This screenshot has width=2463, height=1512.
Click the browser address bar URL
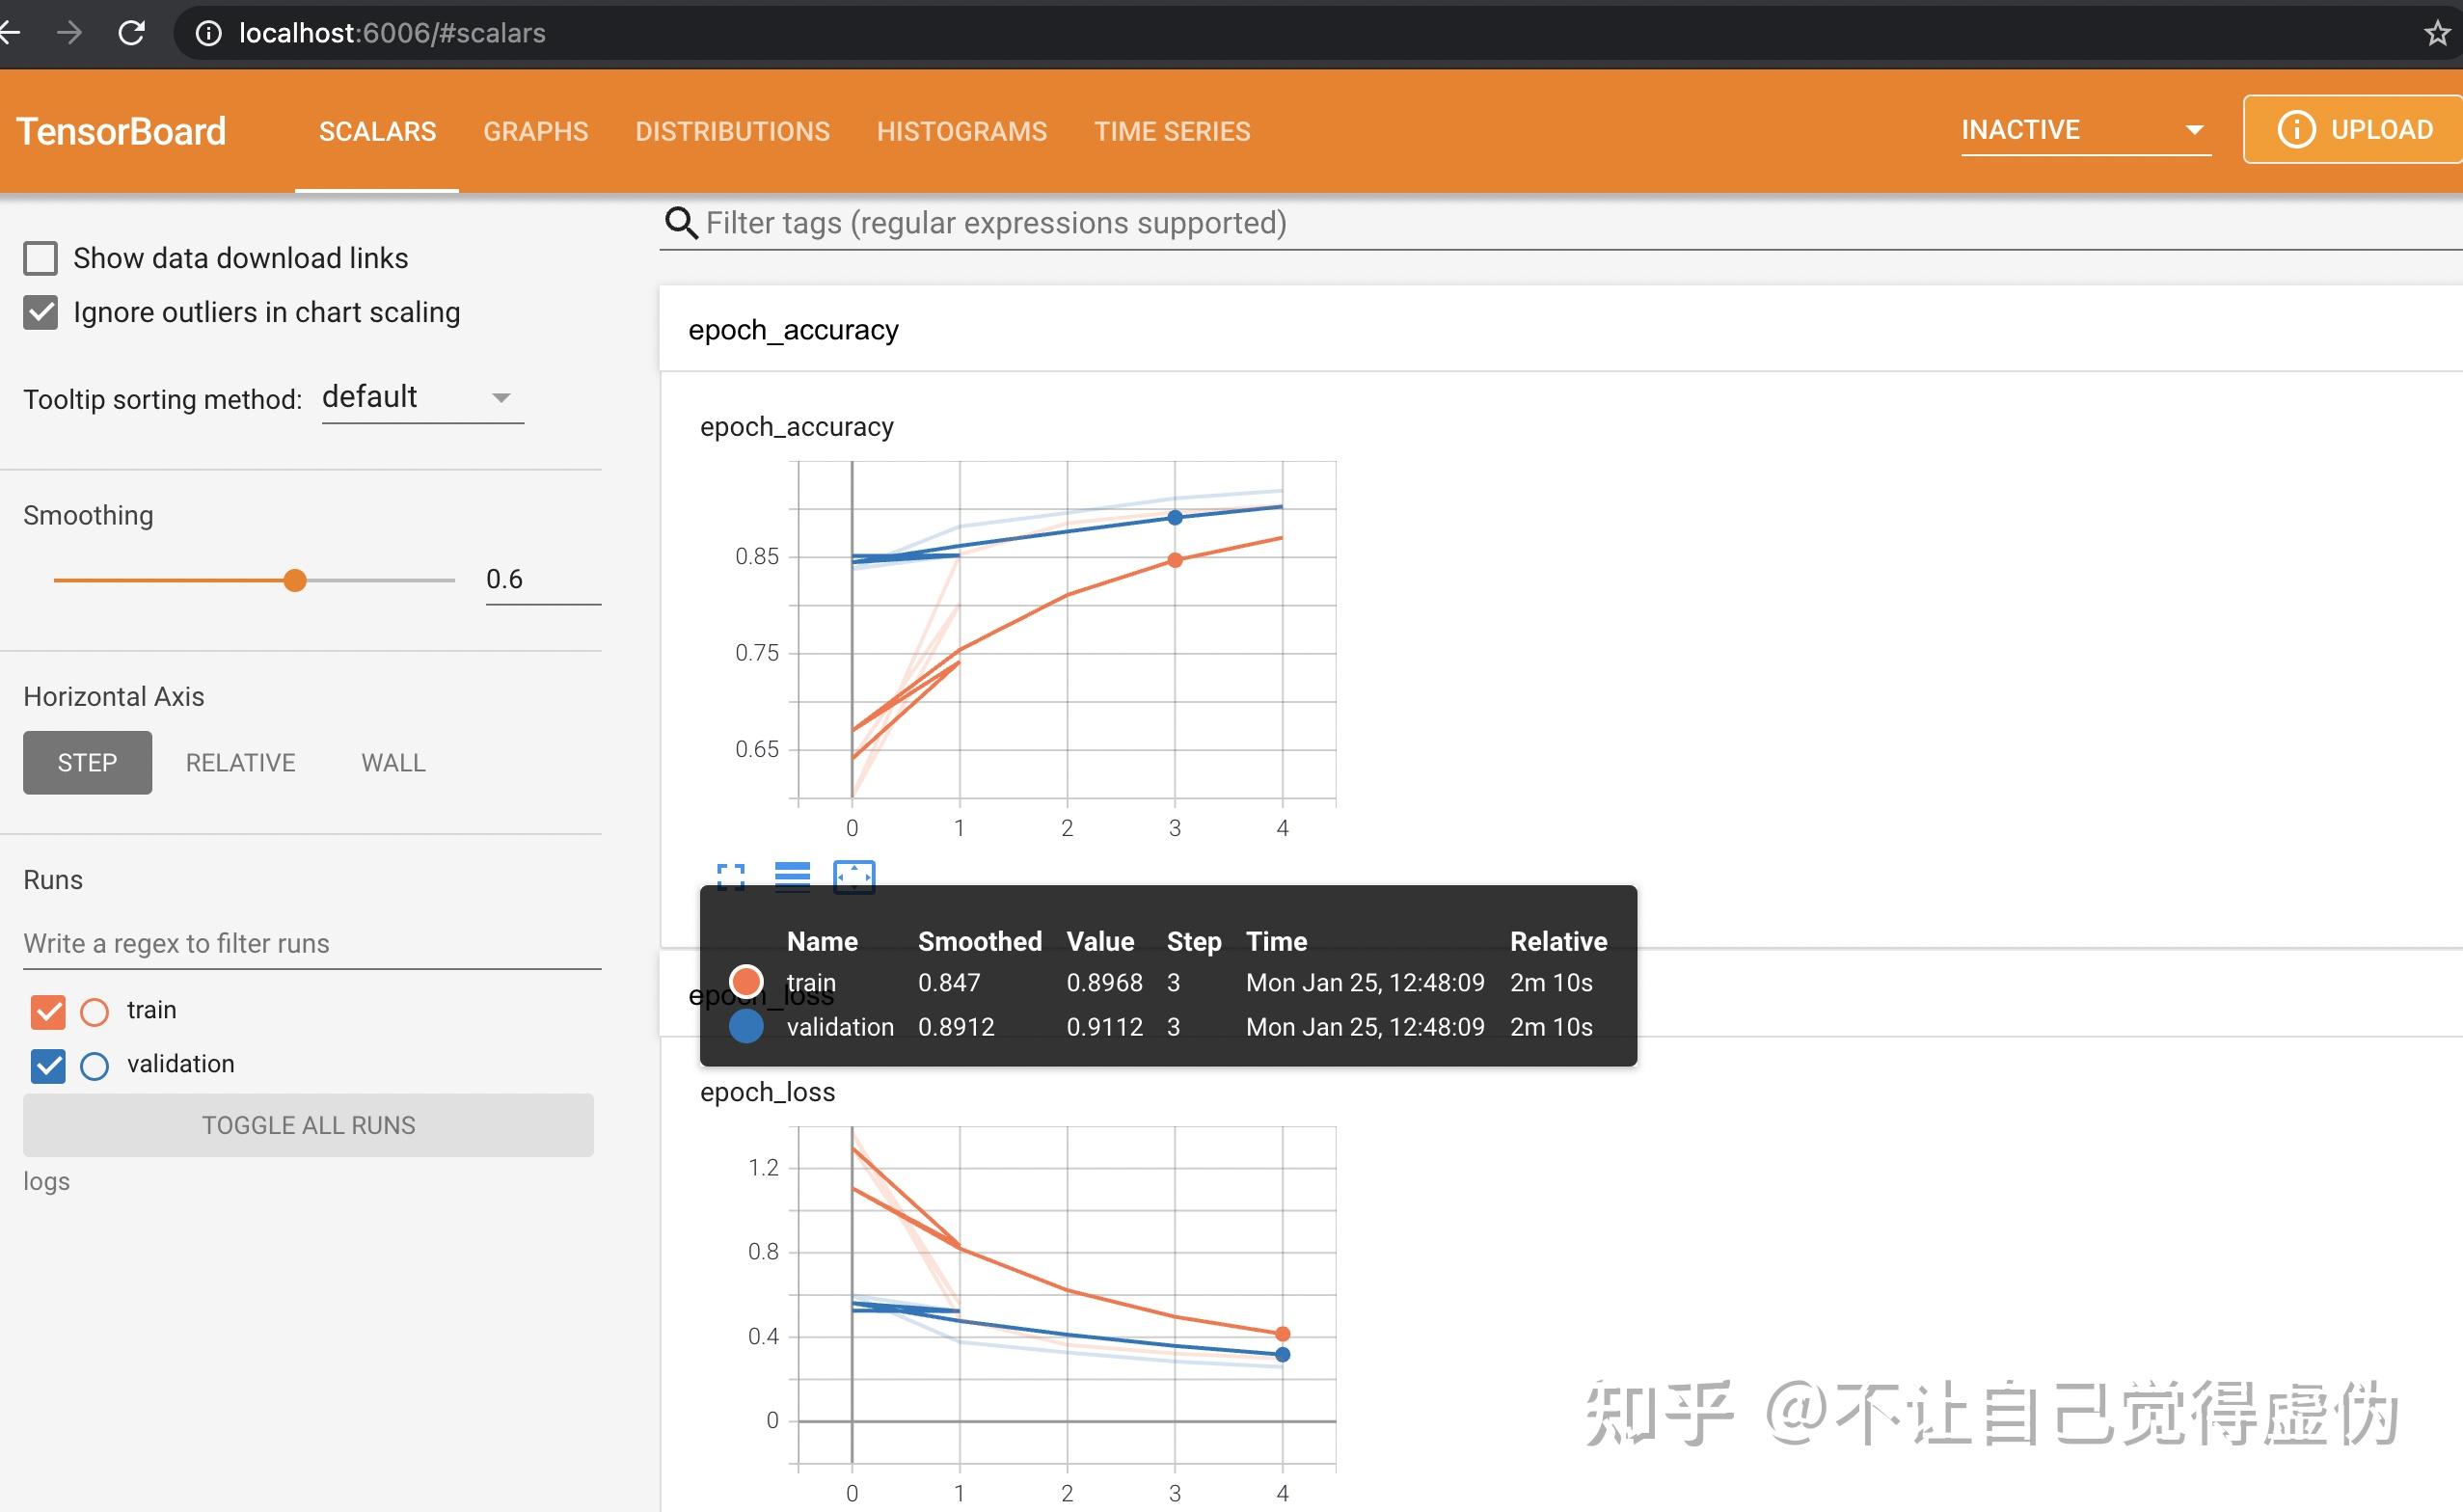(x=392, y=33)
